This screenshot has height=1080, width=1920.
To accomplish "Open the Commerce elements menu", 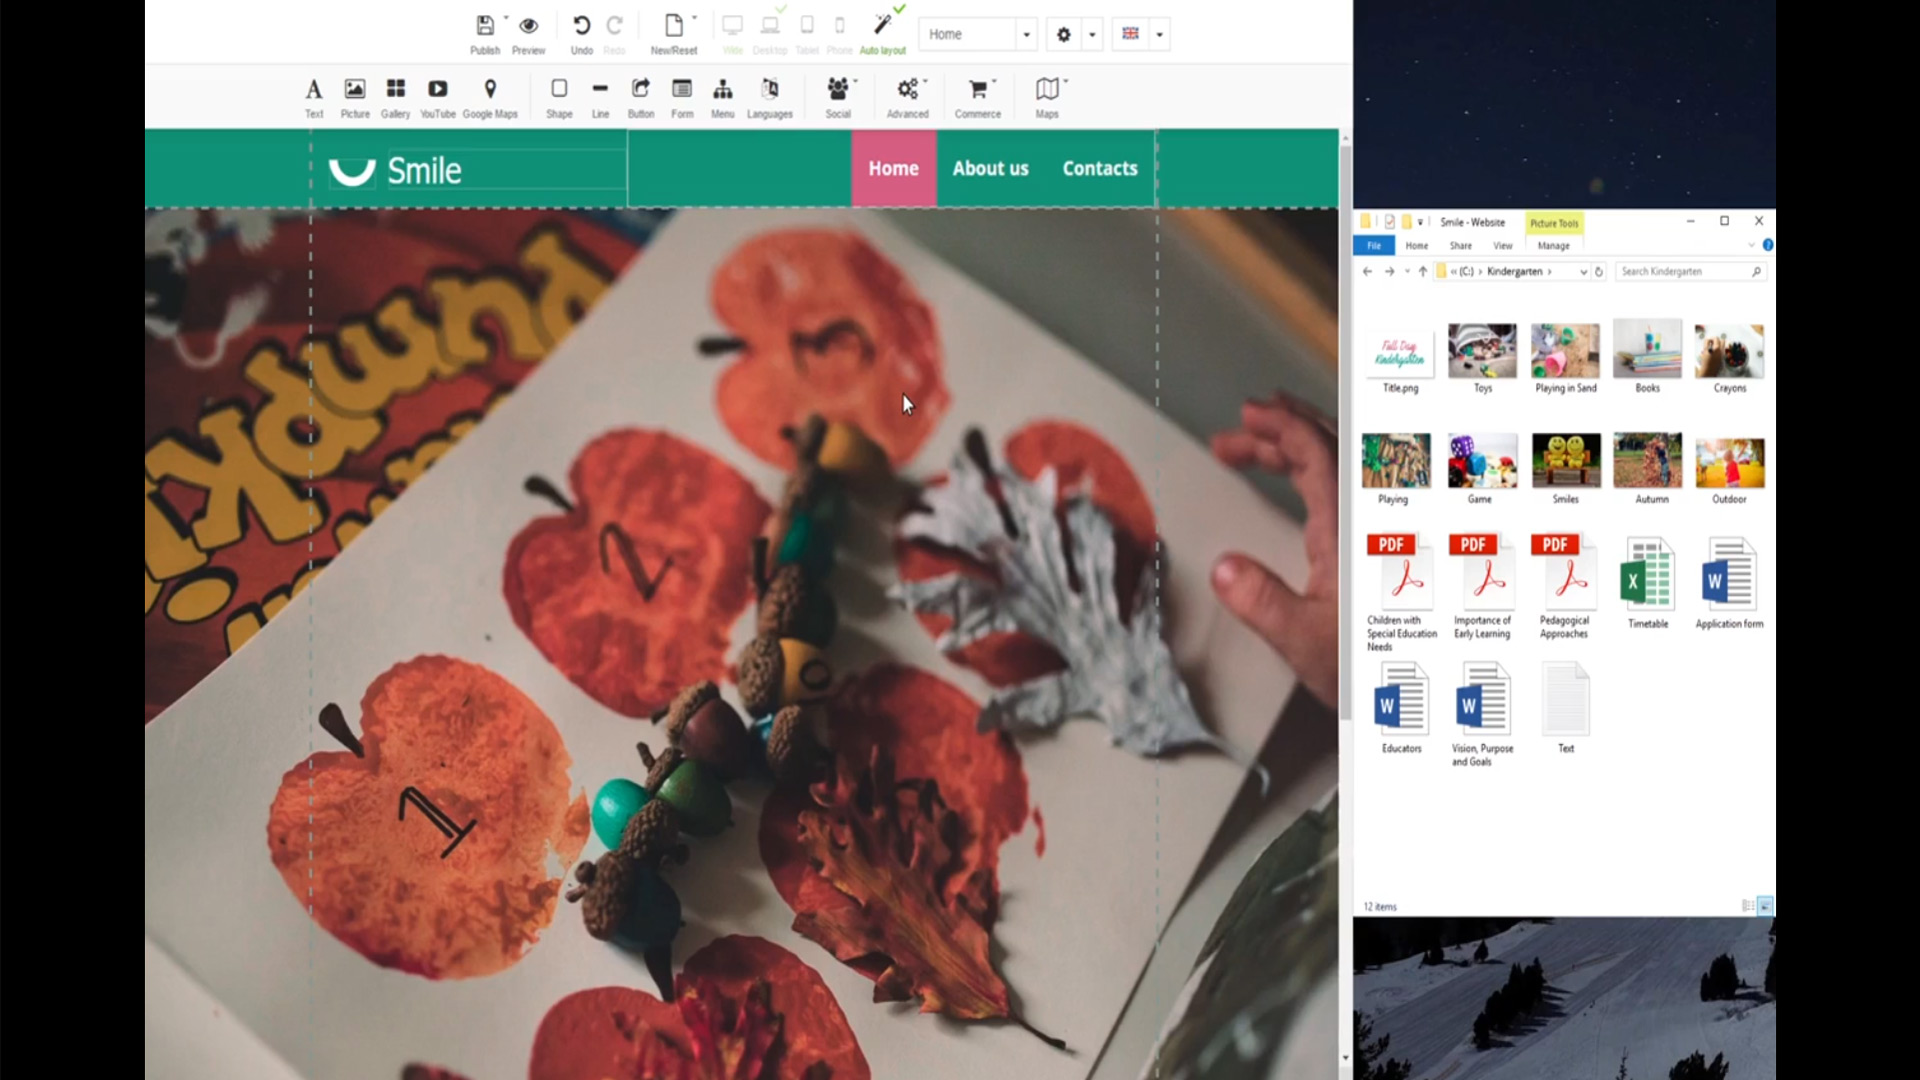I will point(978,97).
